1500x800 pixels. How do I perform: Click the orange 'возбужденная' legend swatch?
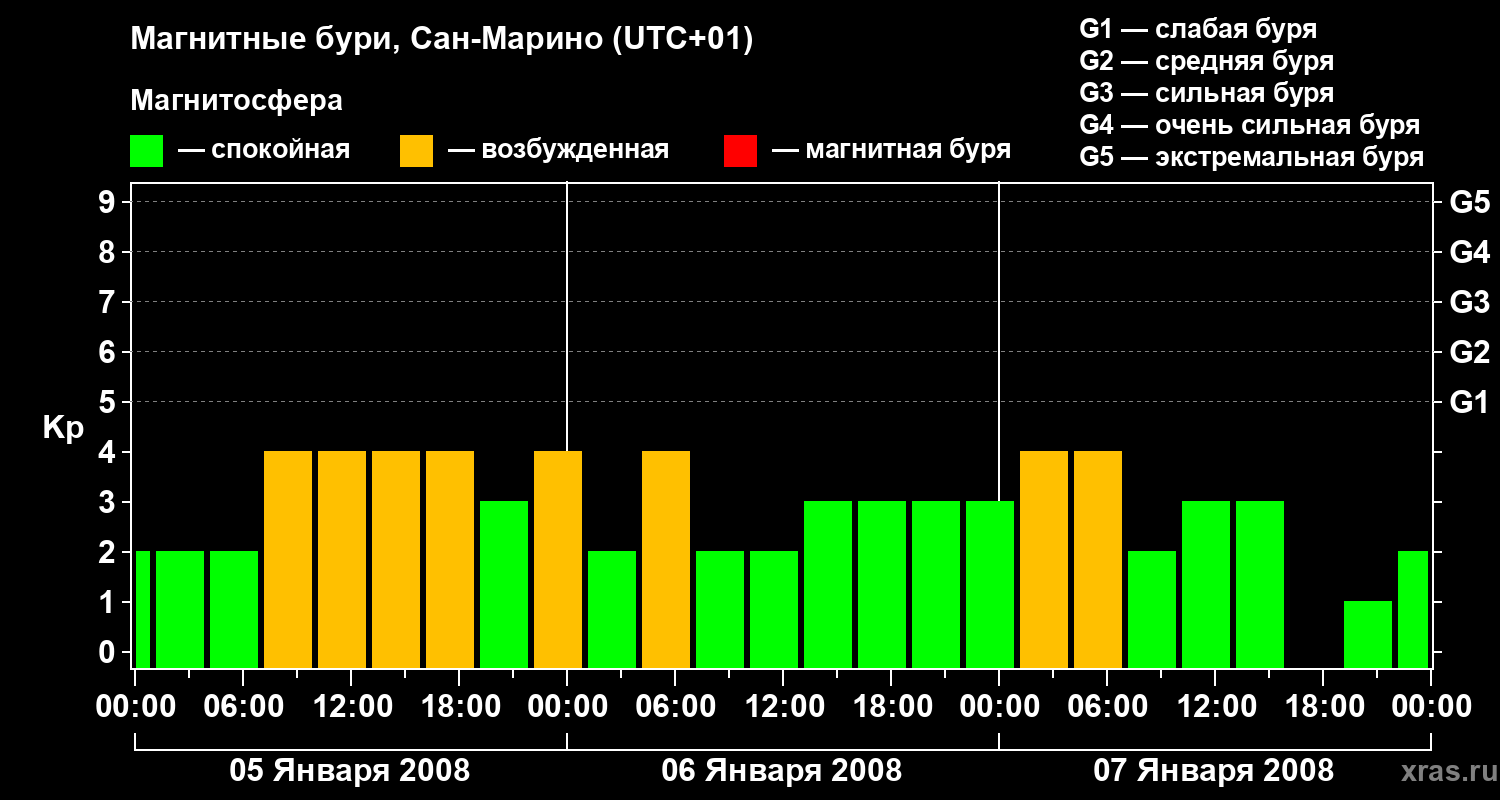416,151
